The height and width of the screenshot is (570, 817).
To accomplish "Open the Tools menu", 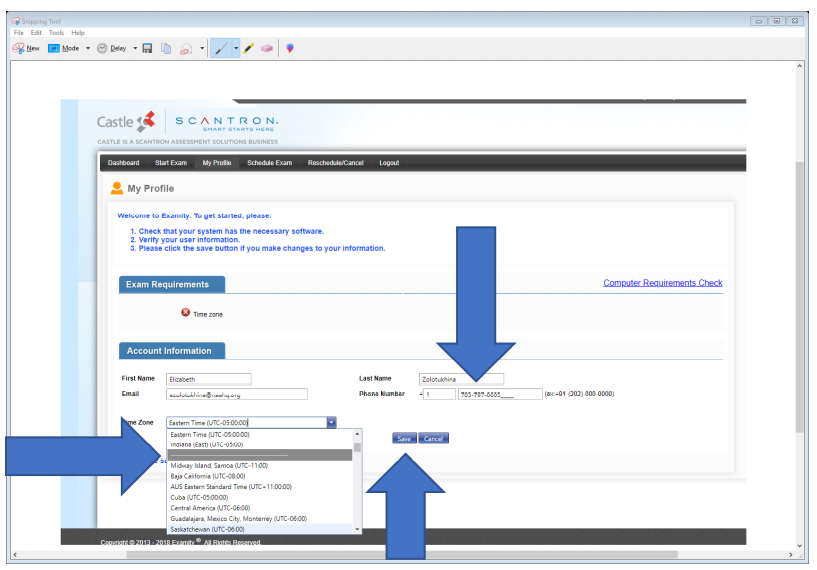I will [x=56, y=32].
